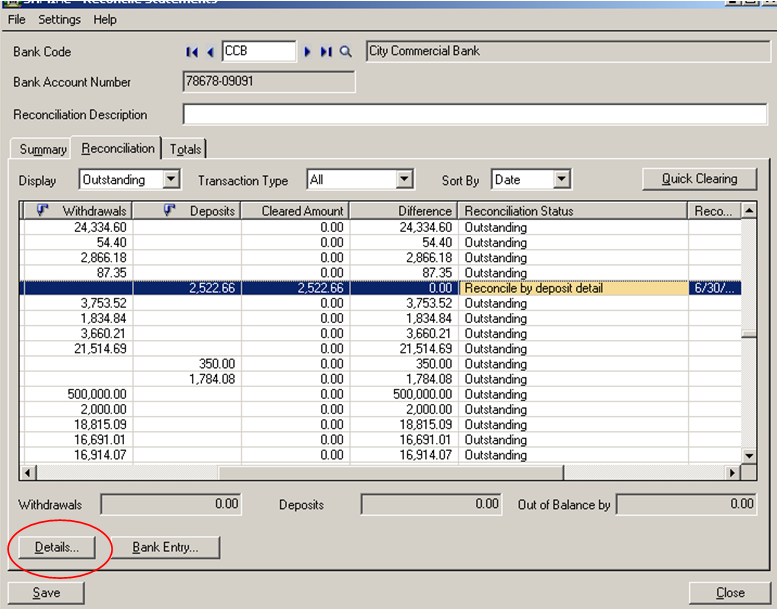The height and width of the screenshot is (610, 777).
Task: Click the 2,522.66 deposit cell
Action: 187,288
